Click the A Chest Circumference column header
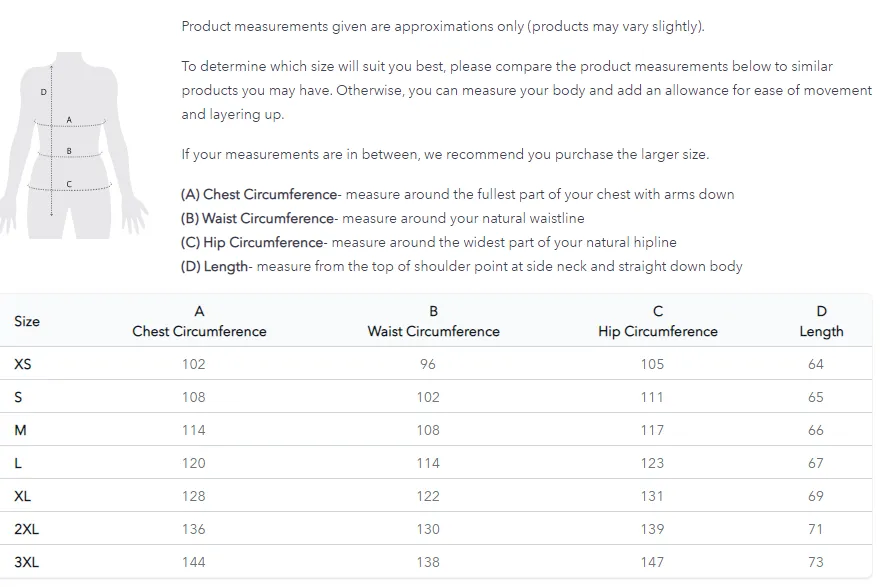 (x=199, y=321)
